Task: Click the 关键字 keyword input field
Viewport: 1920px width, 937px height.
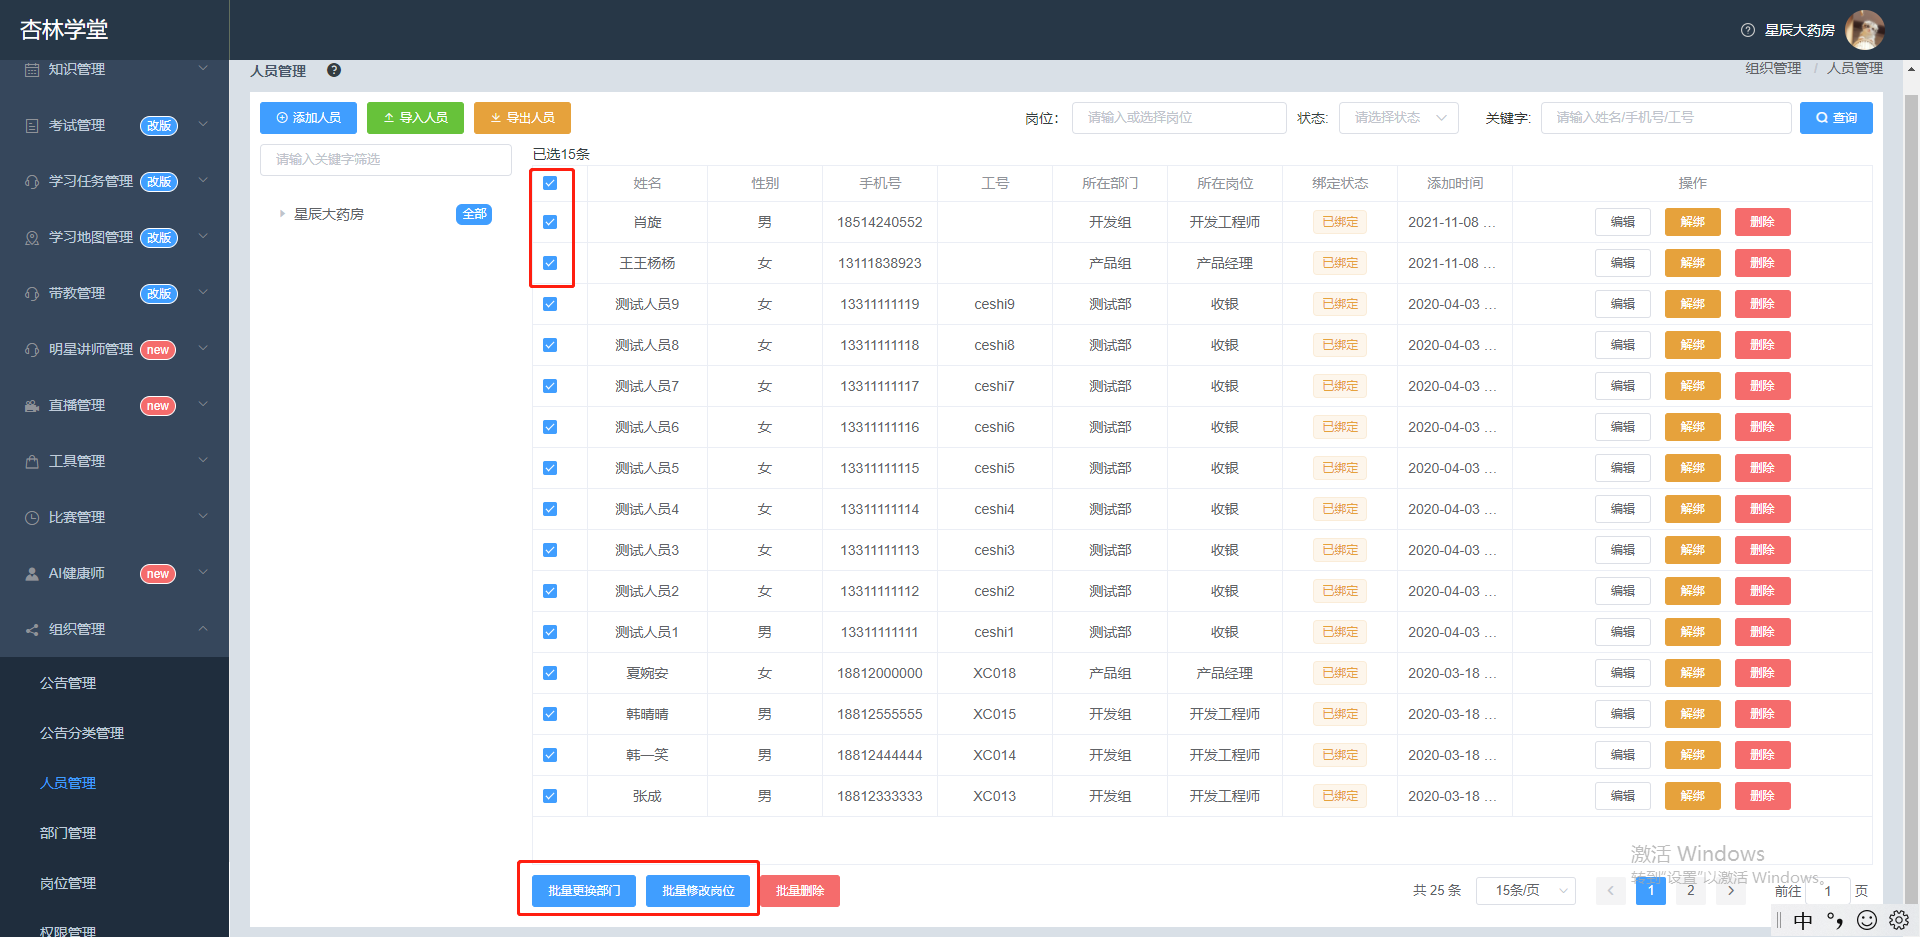Action: [1666, 118]
